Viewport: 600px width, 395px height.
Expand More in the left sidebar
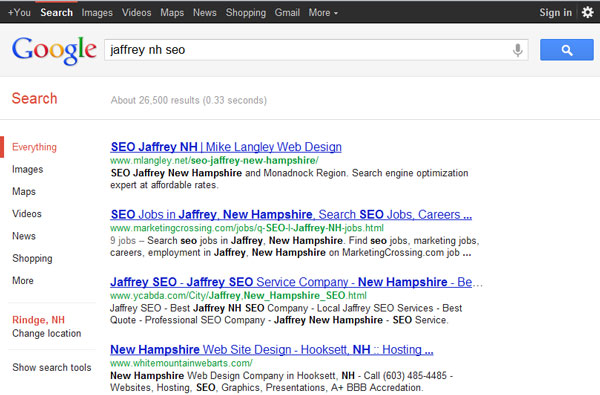click(x=23, y=281)
